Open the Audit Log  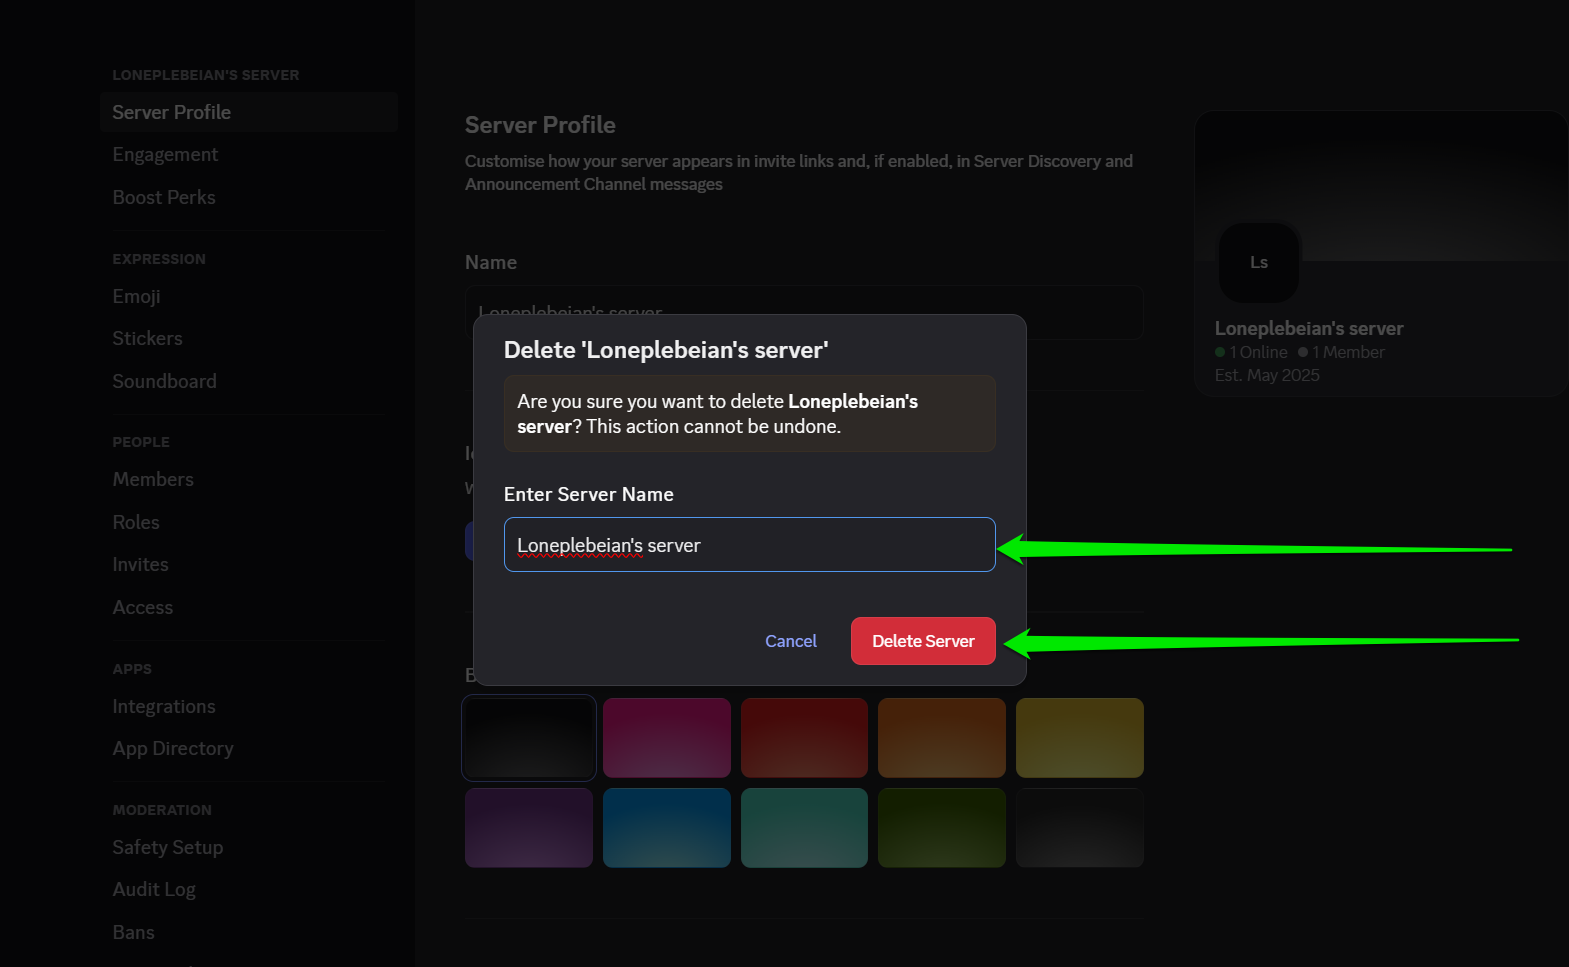pyautogui.click(x=154, y=890)
